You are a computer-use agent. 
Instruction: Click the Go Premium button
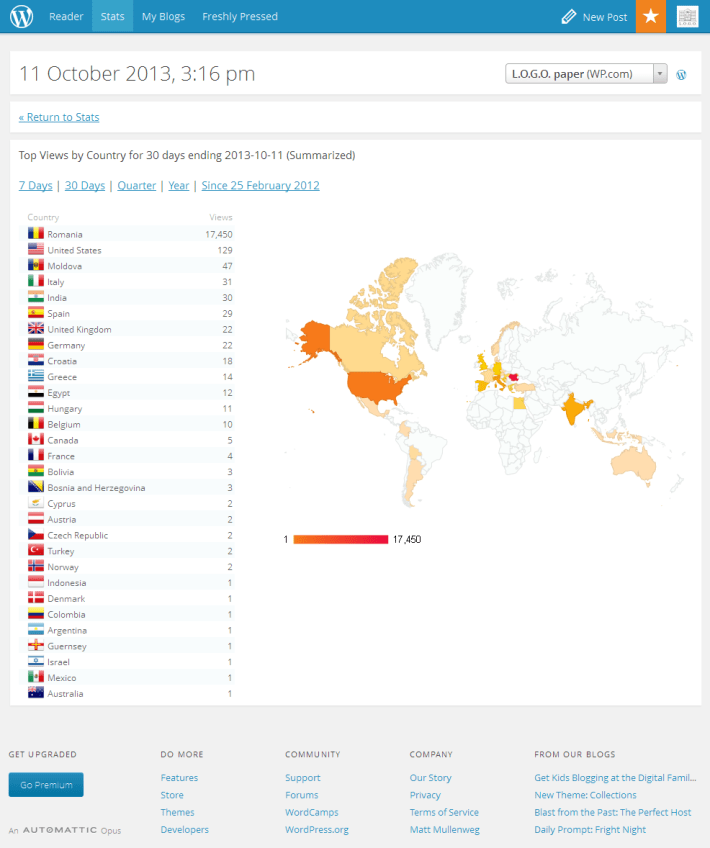(46, 784)
